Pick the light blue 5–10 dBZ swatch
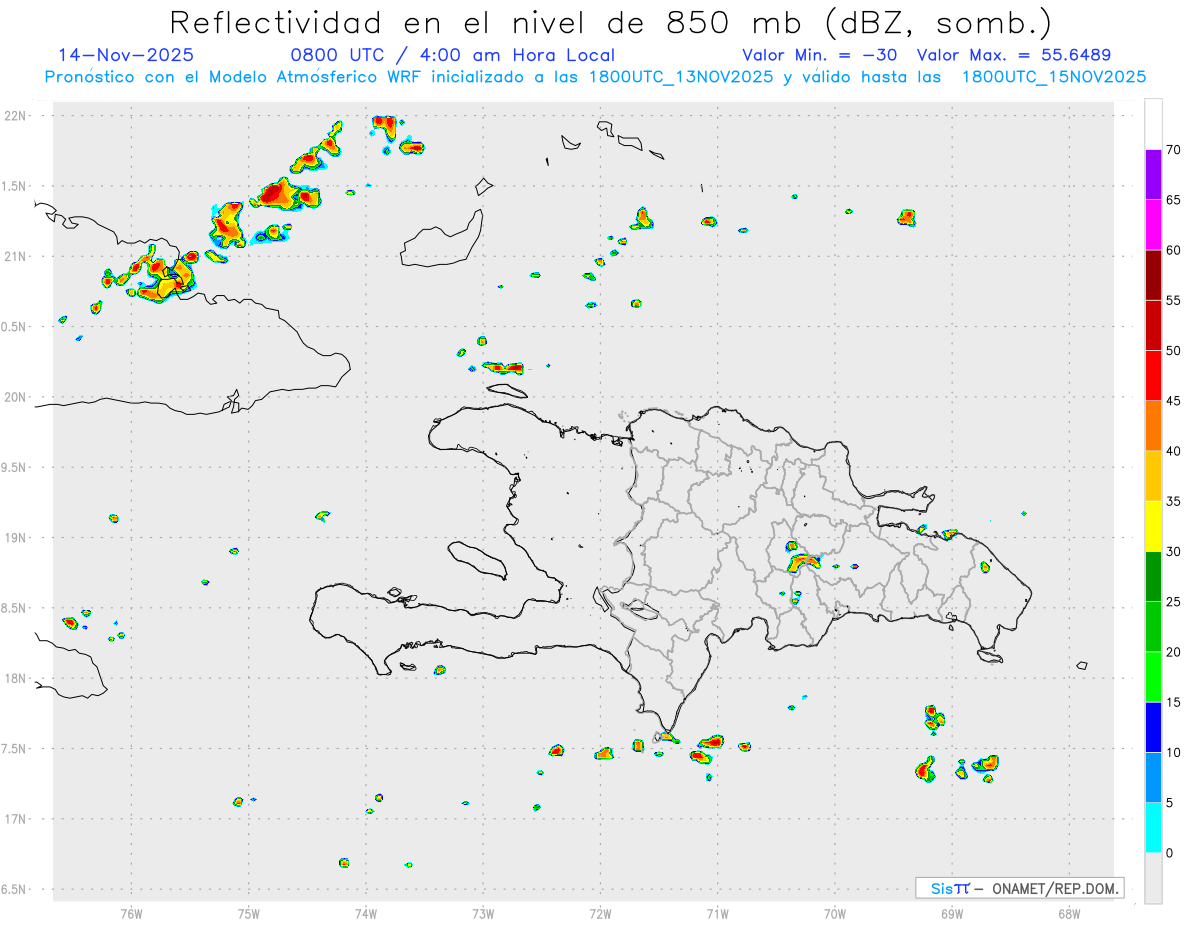This screenshot has height=927, width=1200. click(1153, 777)
